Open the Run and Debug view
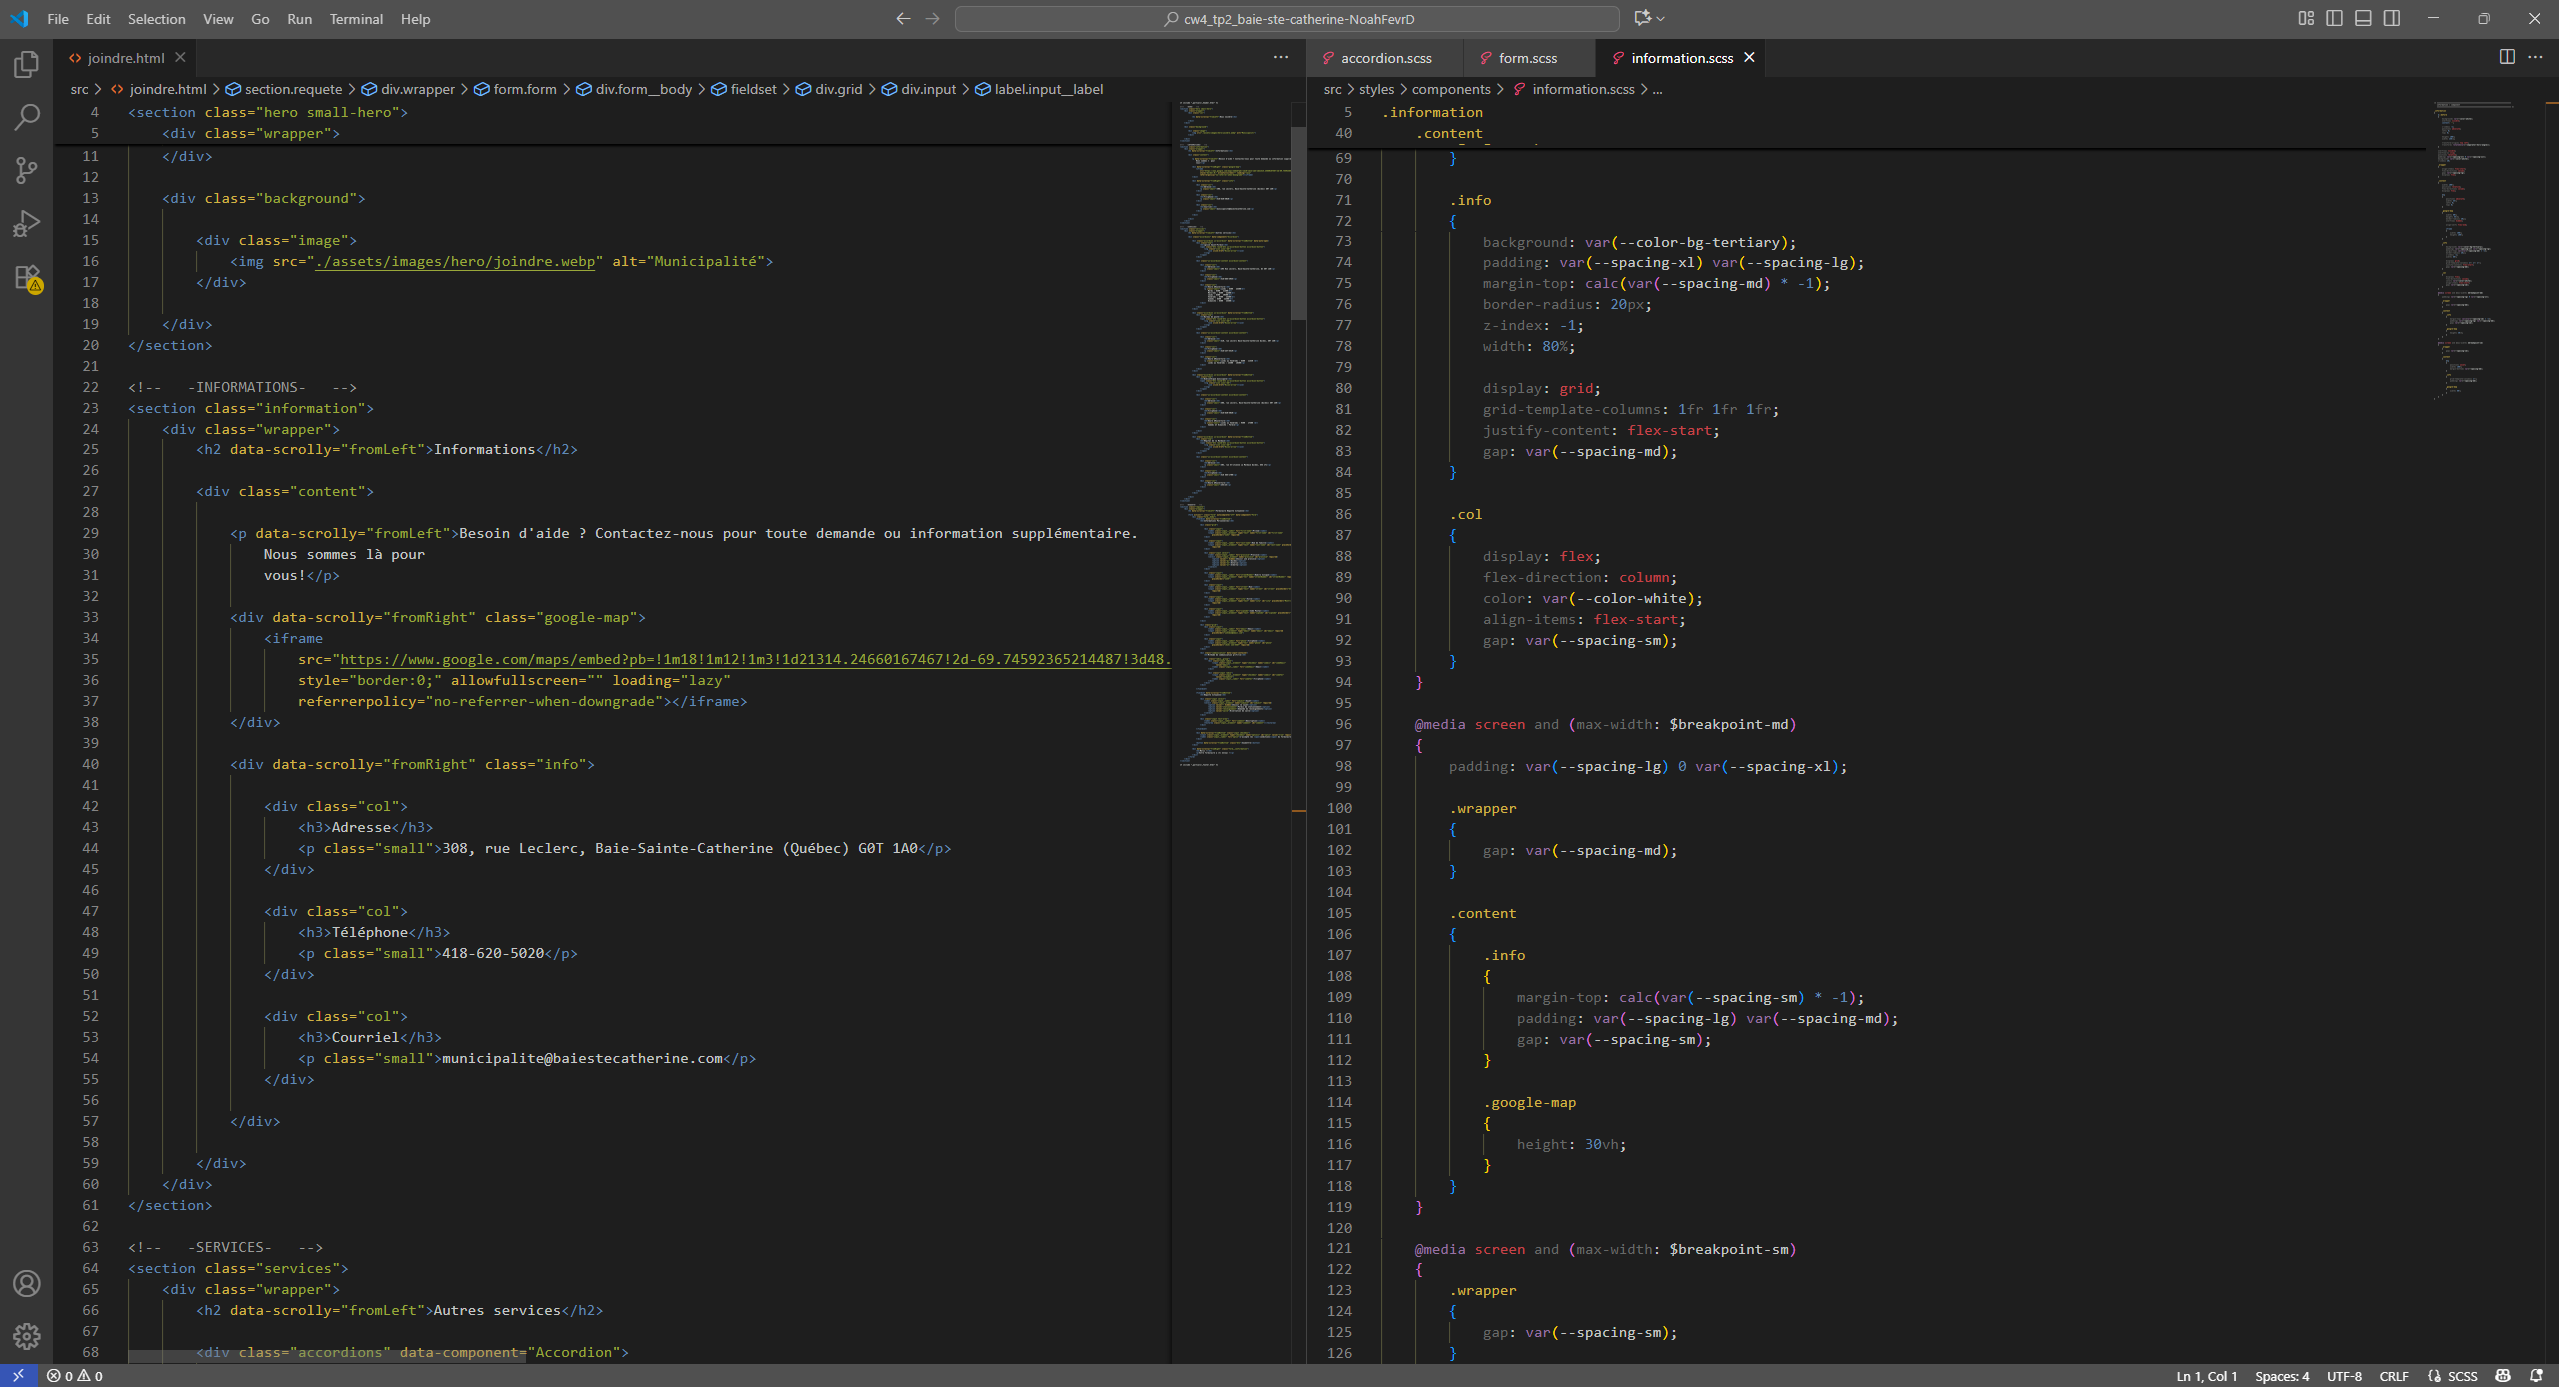Screen dimensions: 2559x1387 coord(27,223)
